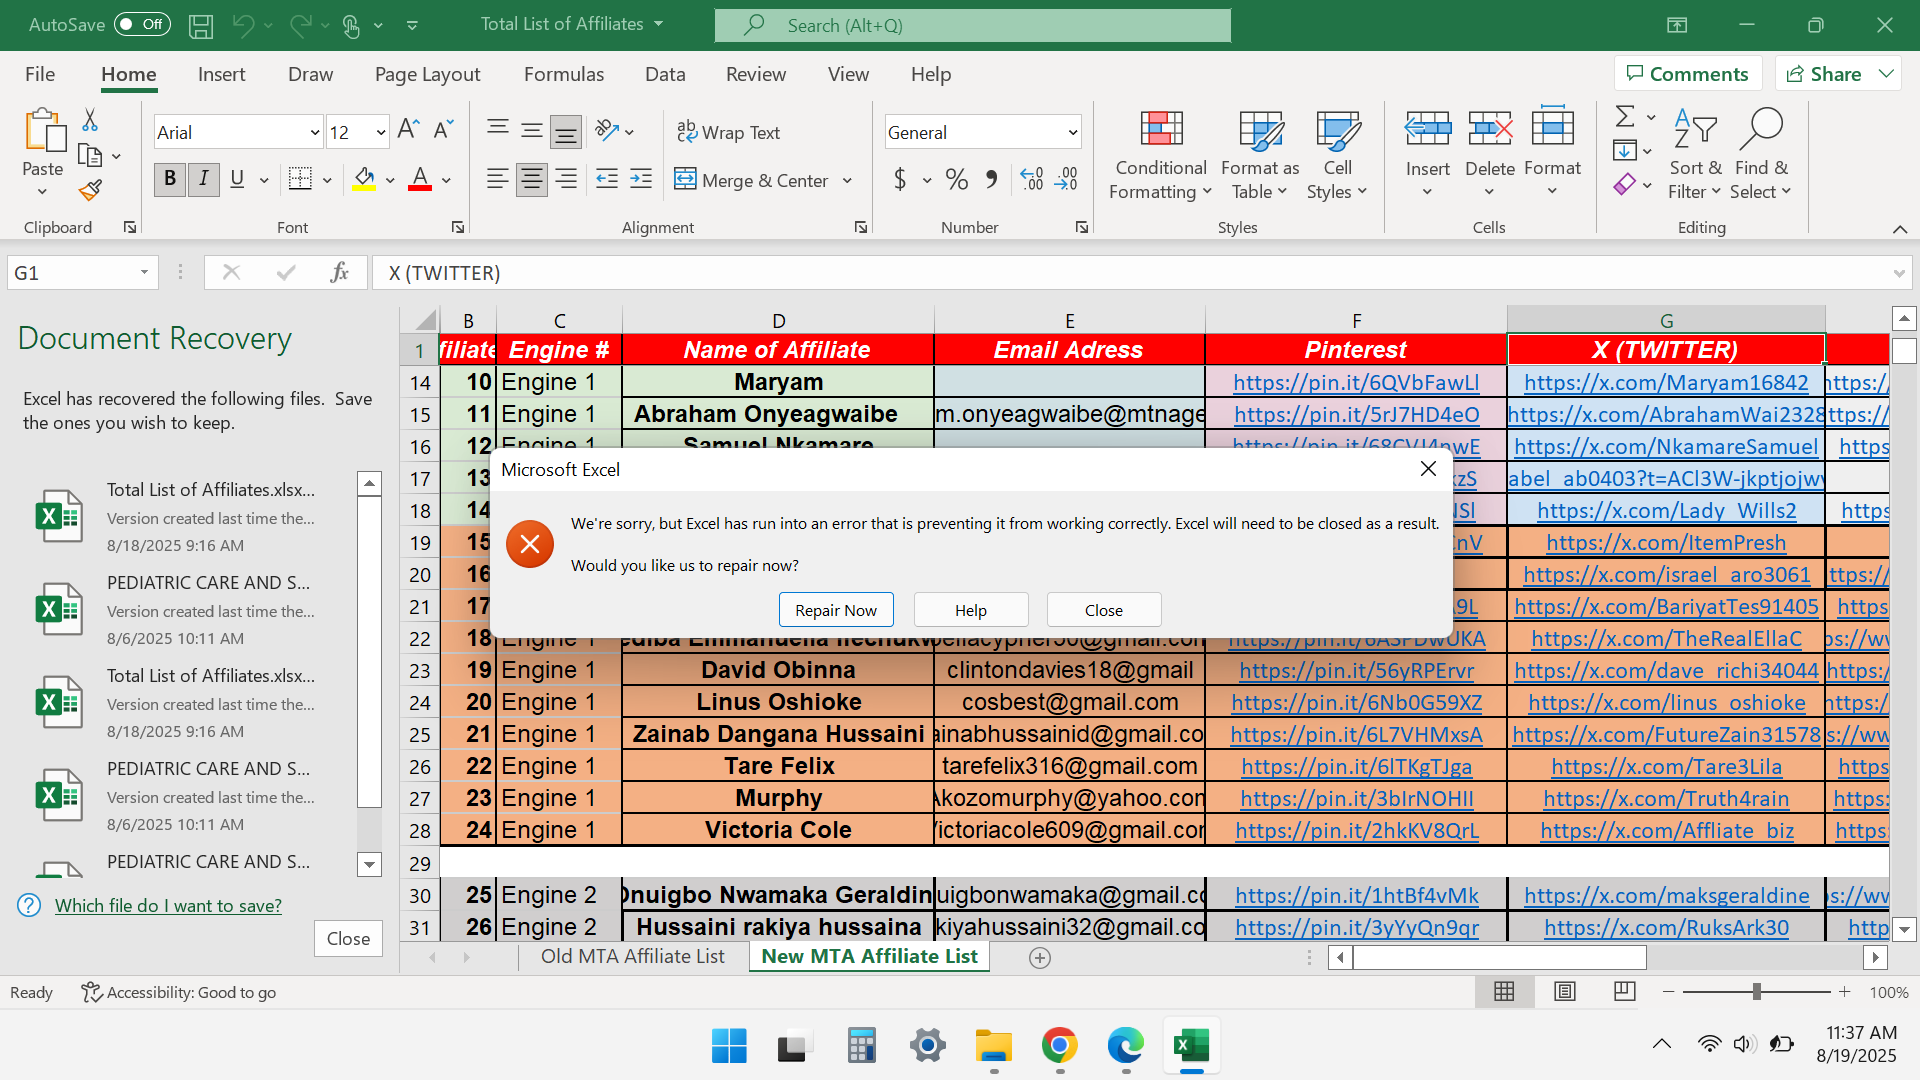Viewport: 1920px width, 1080px height.
Task: Toggle the AutoSave switch
Action: (x=142, y=24)
